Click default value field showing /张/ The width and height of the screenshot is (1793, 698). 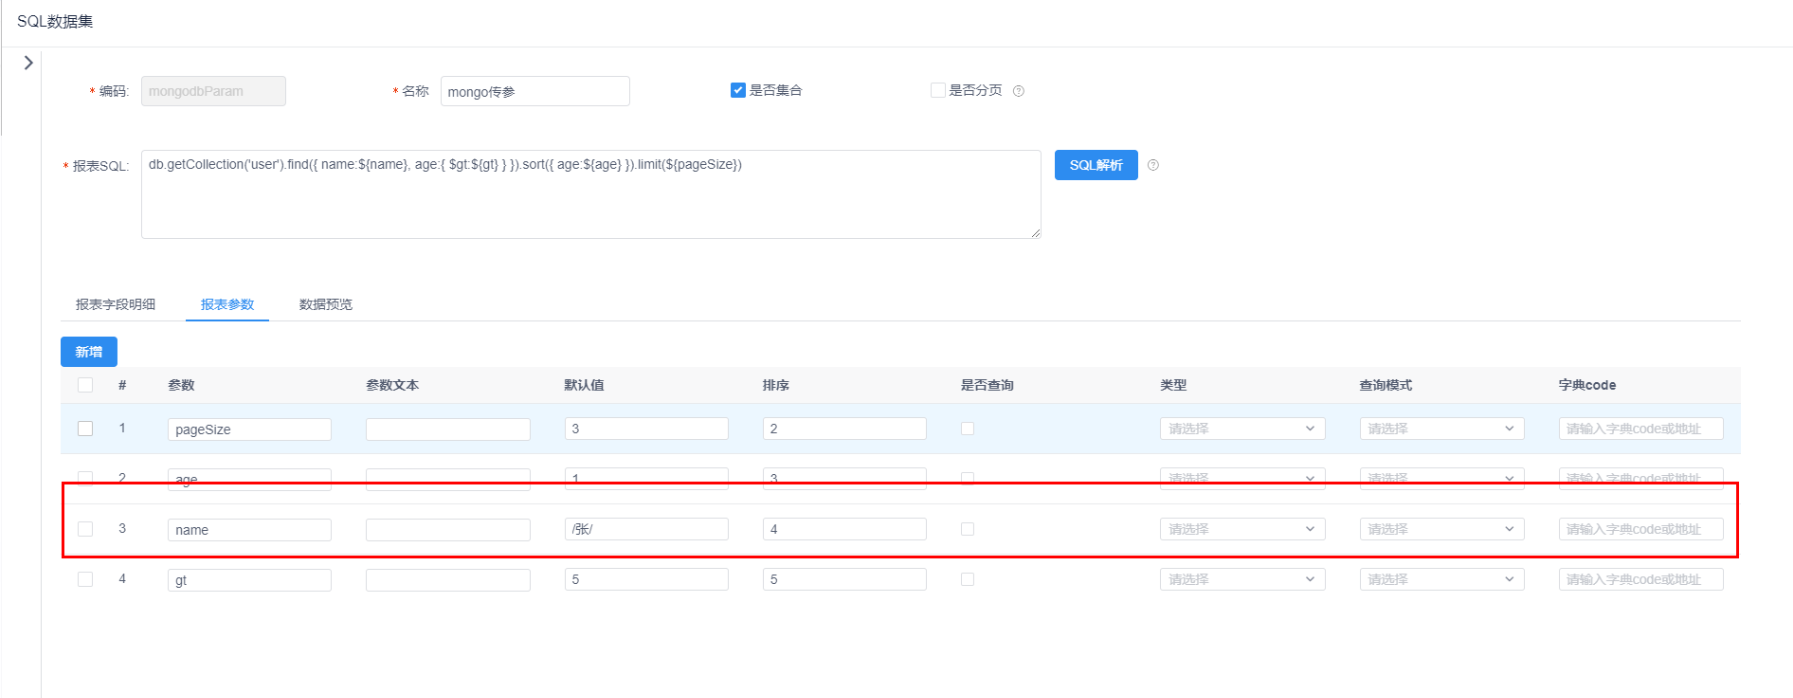(646, 529)
